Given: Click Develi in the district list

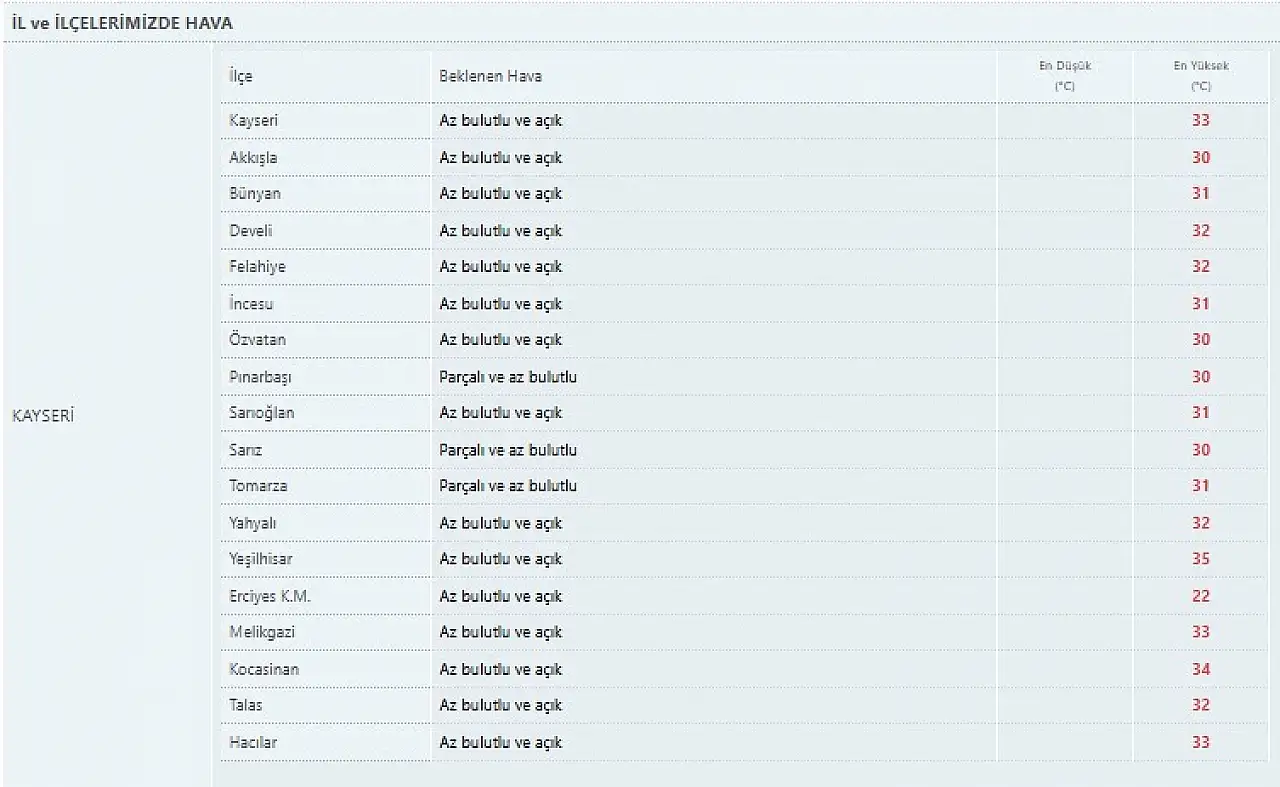Looking at the screenshot, I should click(251, 231).
